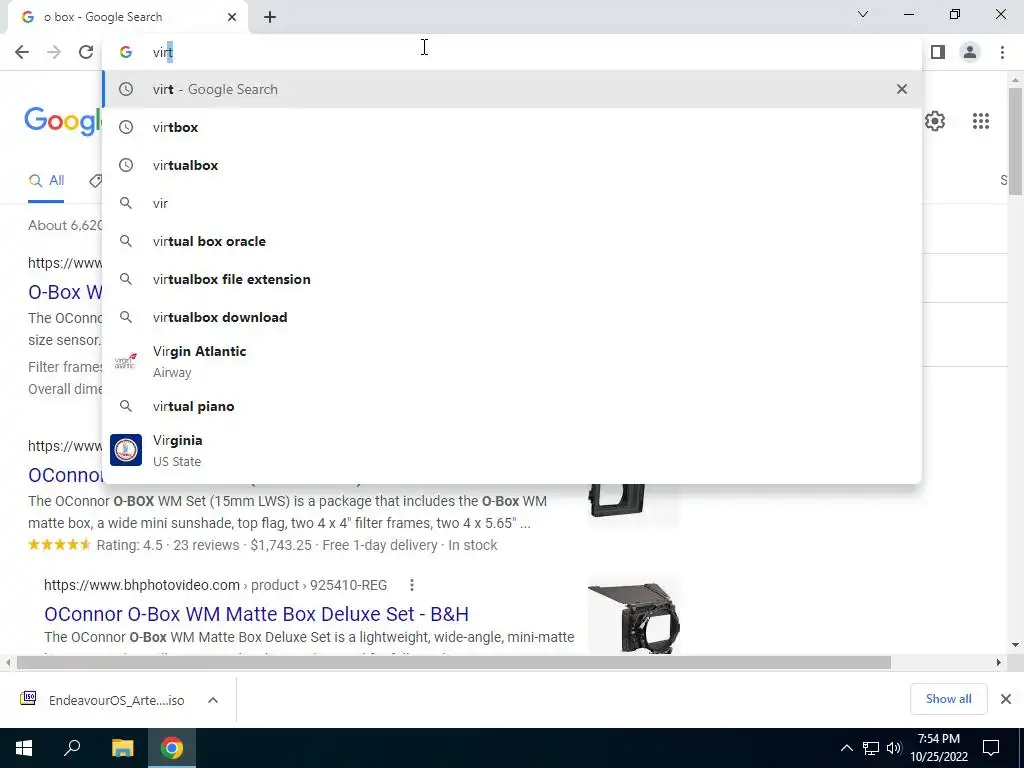The width and height of the screenshot is (1024, 768).
Task: Open the downloaded EndeavourOS_Arte....iso file
Action: click(103, 700)
